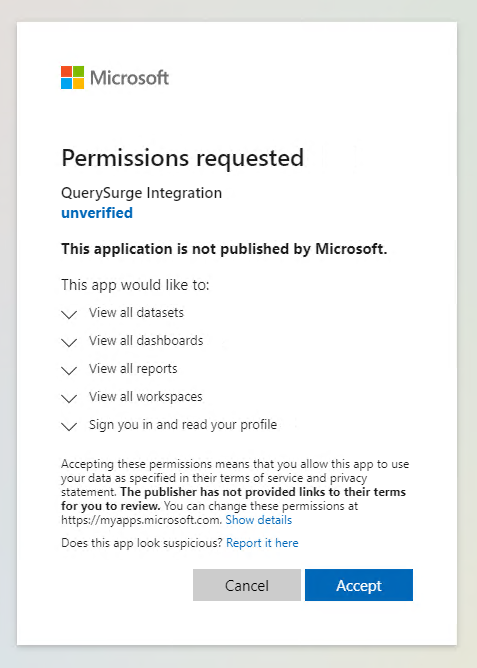
Task: Expand the View all dashboards chevron
Action: 69,343
